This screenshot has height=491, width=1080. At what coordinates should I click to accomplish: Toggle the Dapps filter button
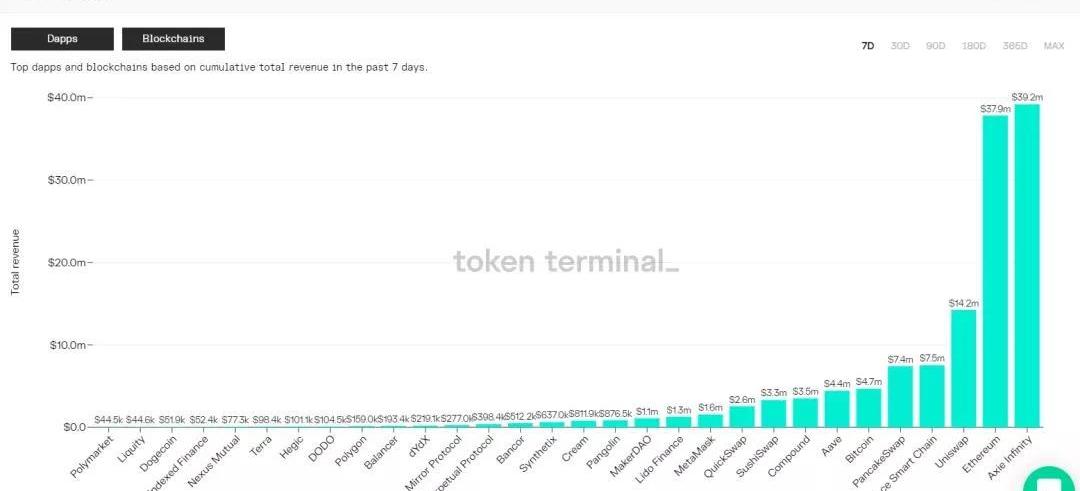62,39
